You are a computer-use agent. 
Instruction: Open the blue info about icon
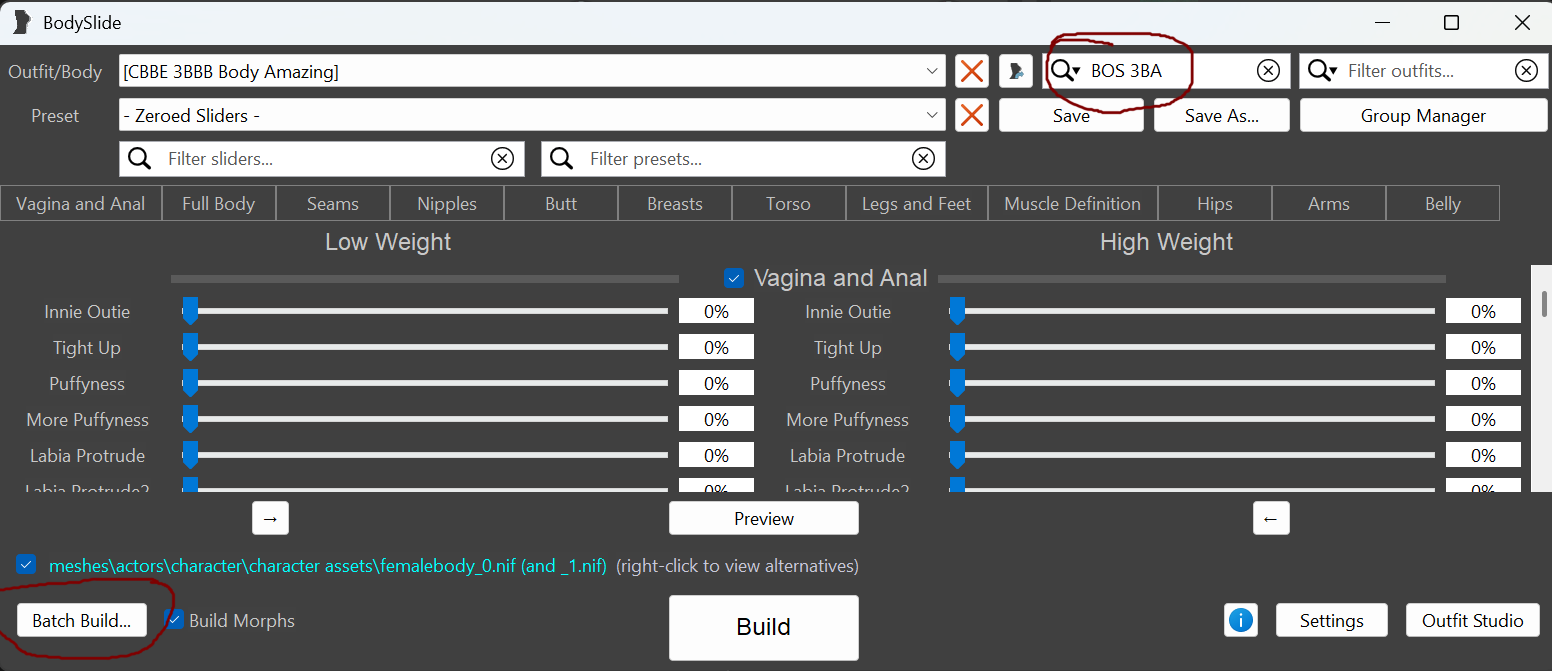tap(1241, 620)
